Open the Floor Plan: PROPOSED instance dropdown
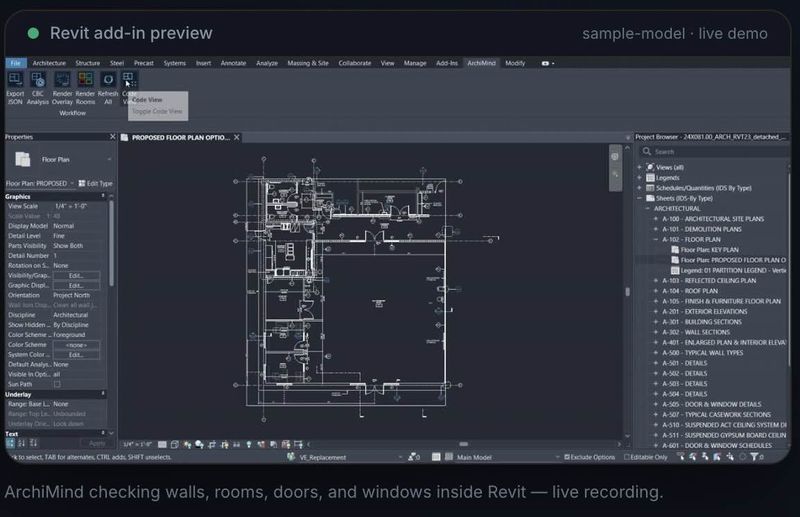 (72, 183)
